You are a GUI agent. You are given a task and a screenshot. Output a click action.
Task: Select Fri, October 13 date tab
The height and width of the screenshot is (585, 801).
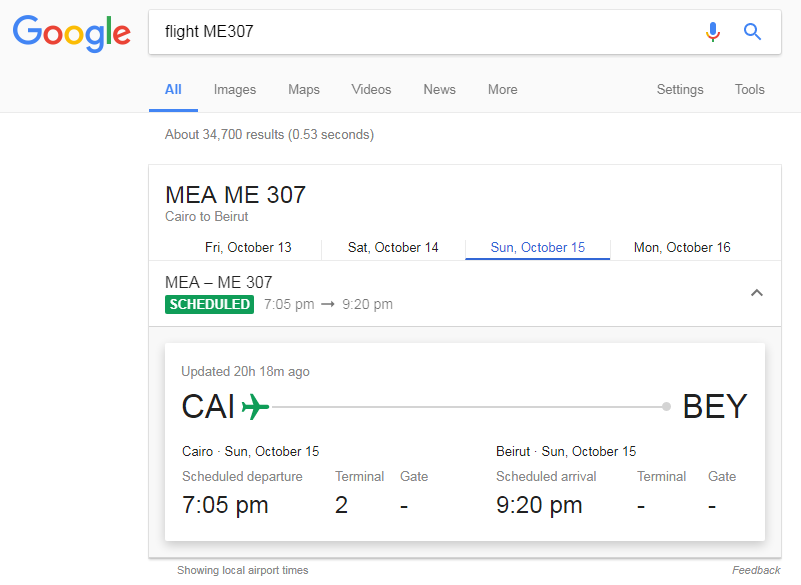click(248, 247)
